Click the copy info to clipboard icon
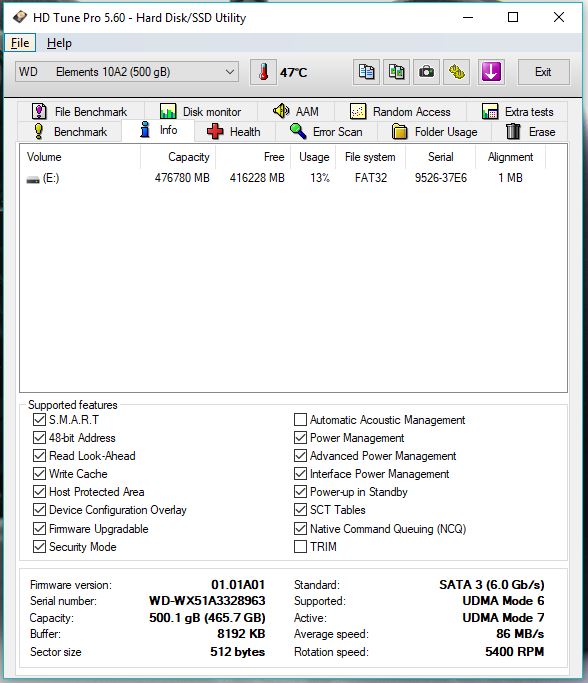The width and height of the screenshot is (588, 683). coord(366,72)
